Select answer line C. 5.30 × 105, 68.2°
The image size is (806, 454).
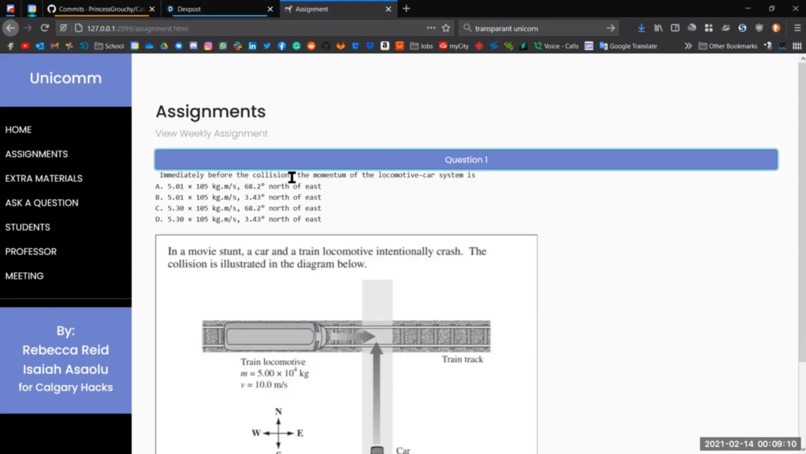click(238, 208)
